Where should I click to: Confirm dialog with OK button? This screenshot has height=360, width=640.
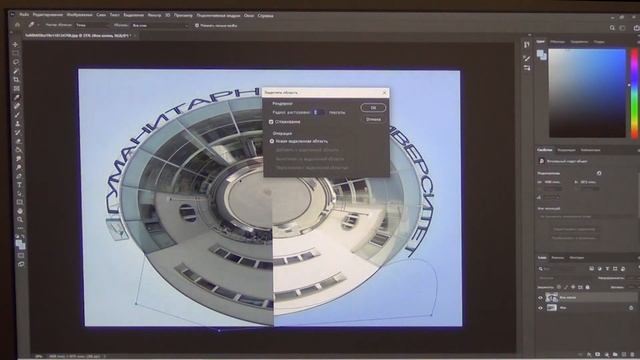(x=373, y=108)
